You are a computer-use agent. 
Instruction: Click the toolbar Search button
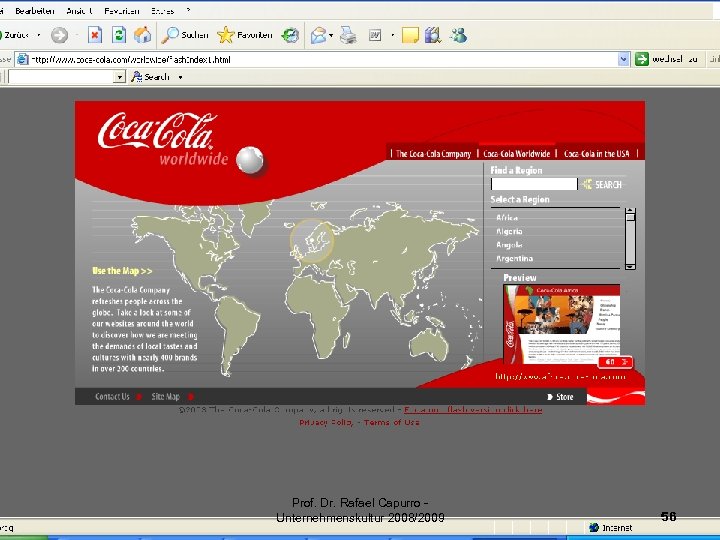(151, 77)
